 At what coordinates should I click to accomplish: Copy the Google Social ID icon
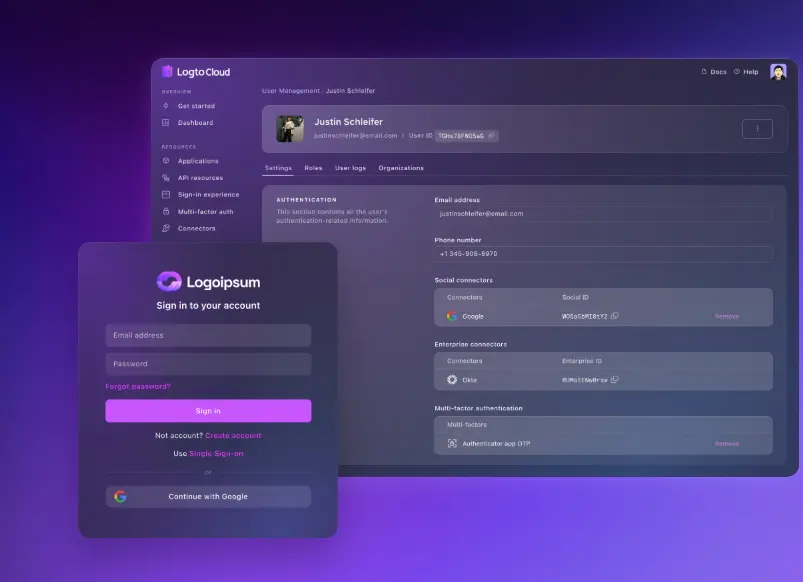coord(615,316)
